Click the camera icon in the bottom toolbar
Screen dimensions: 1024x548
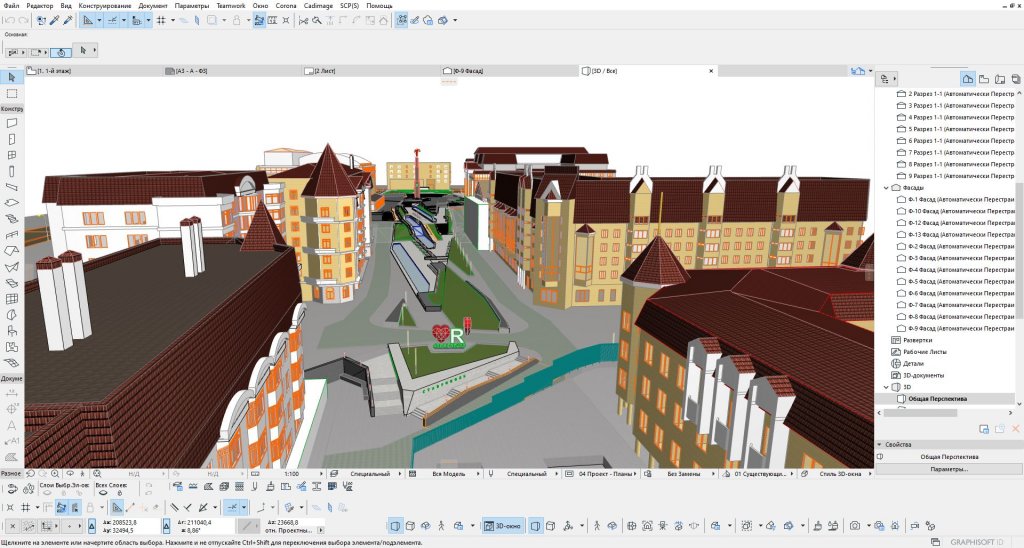pos(854,525)
